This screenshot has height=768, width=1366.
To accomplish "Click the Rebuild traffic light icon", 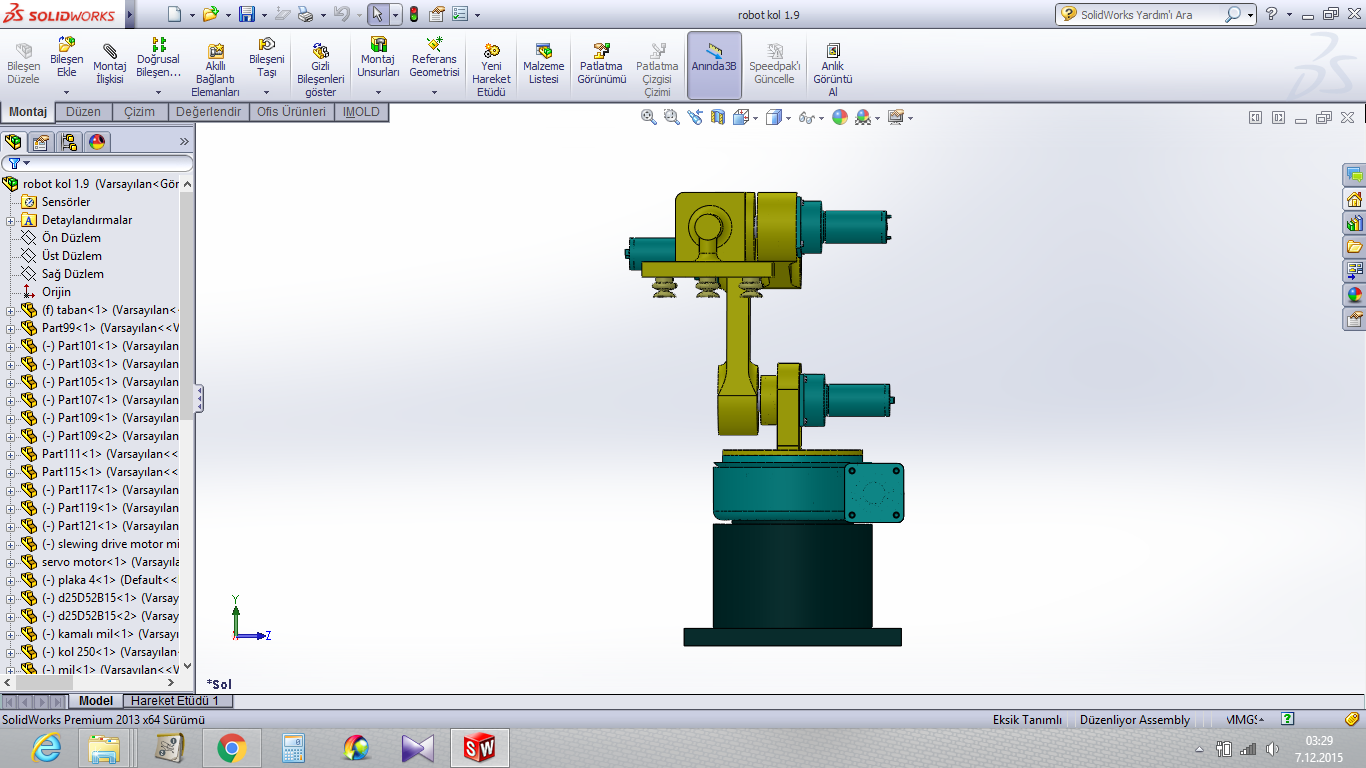I will point(413,14).
